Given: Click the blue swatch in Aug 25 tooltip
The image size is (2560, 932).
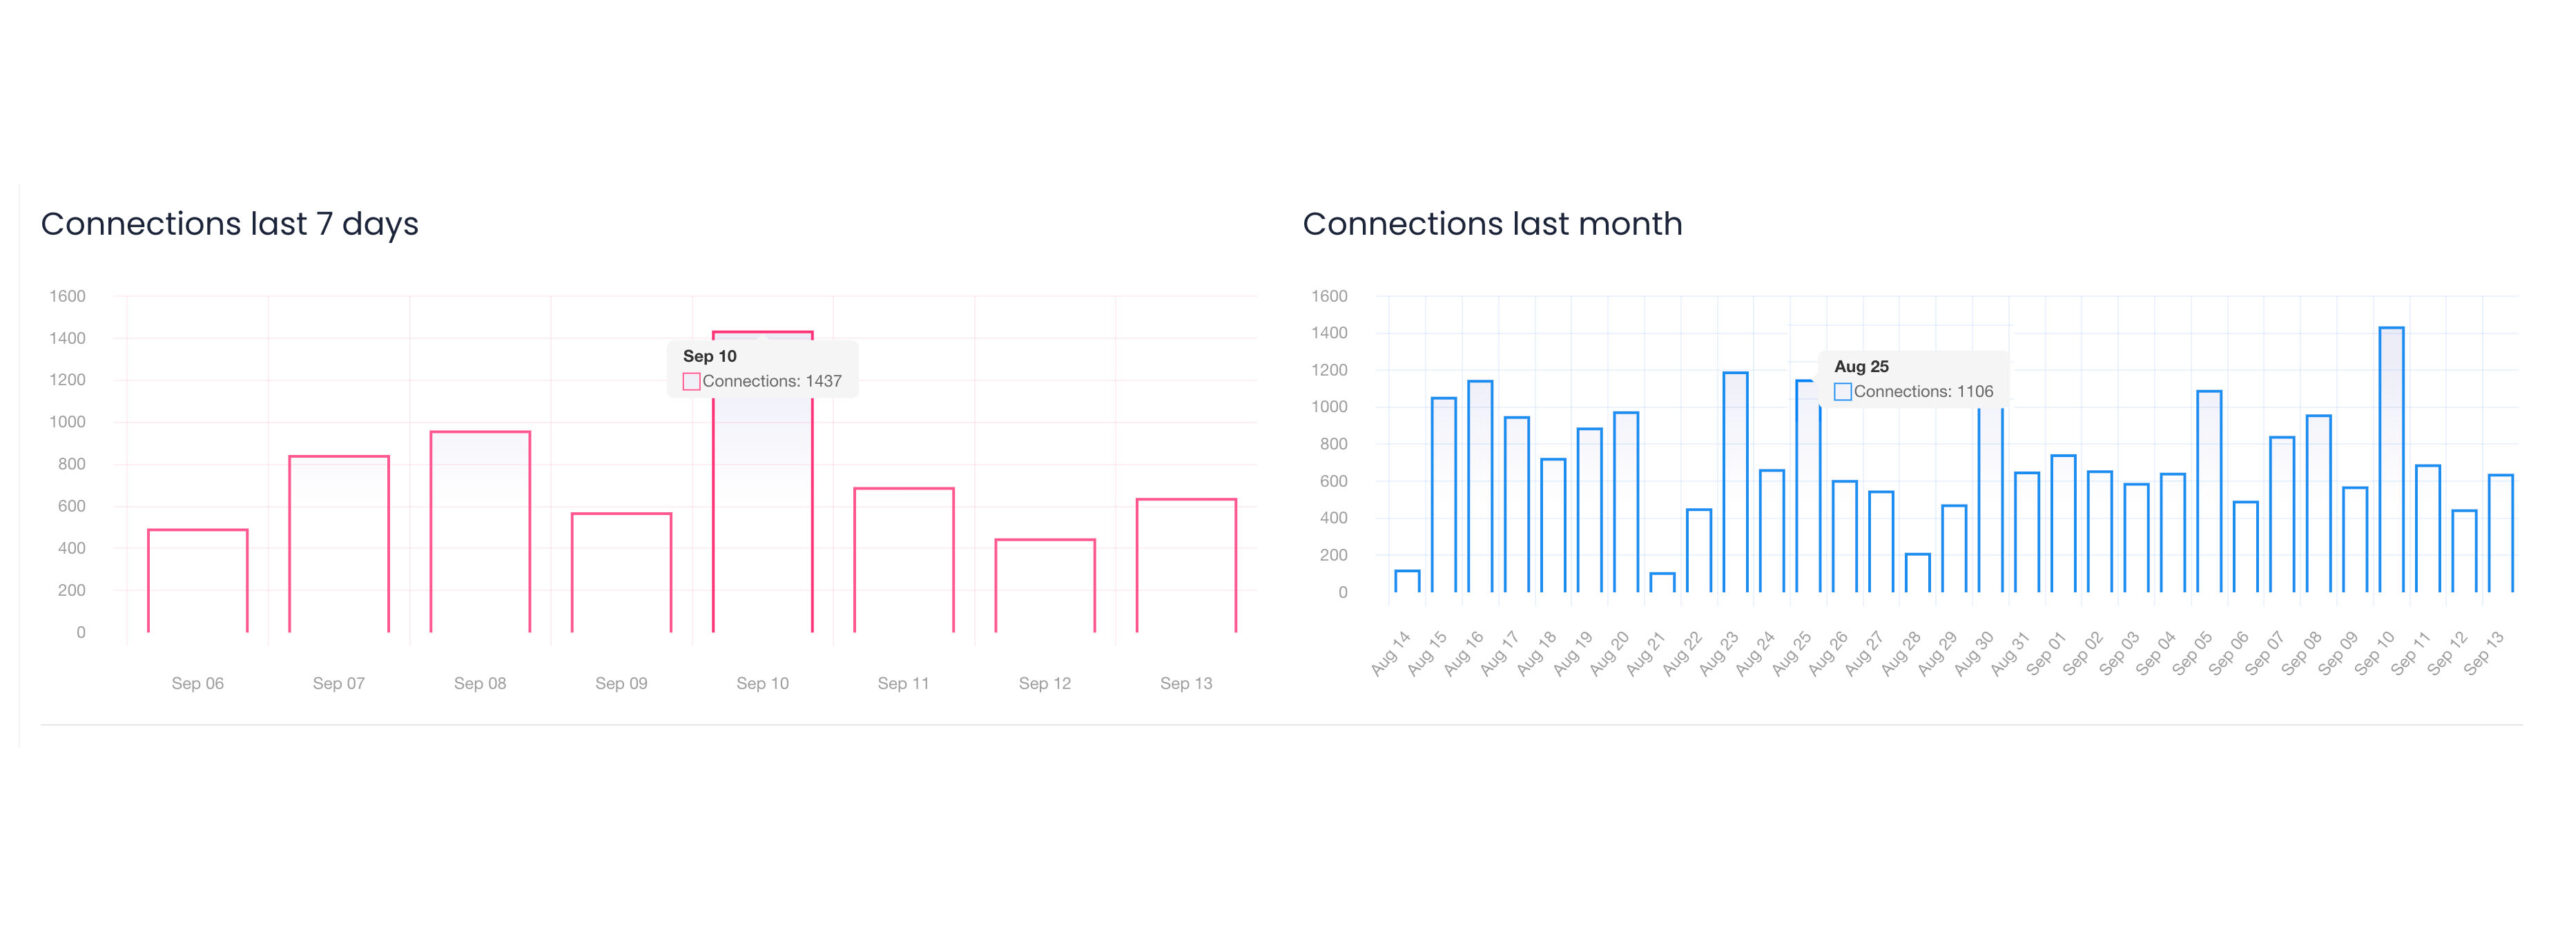Looking at the screenshot, I should pyautogui.click(x=1842, y=392).
